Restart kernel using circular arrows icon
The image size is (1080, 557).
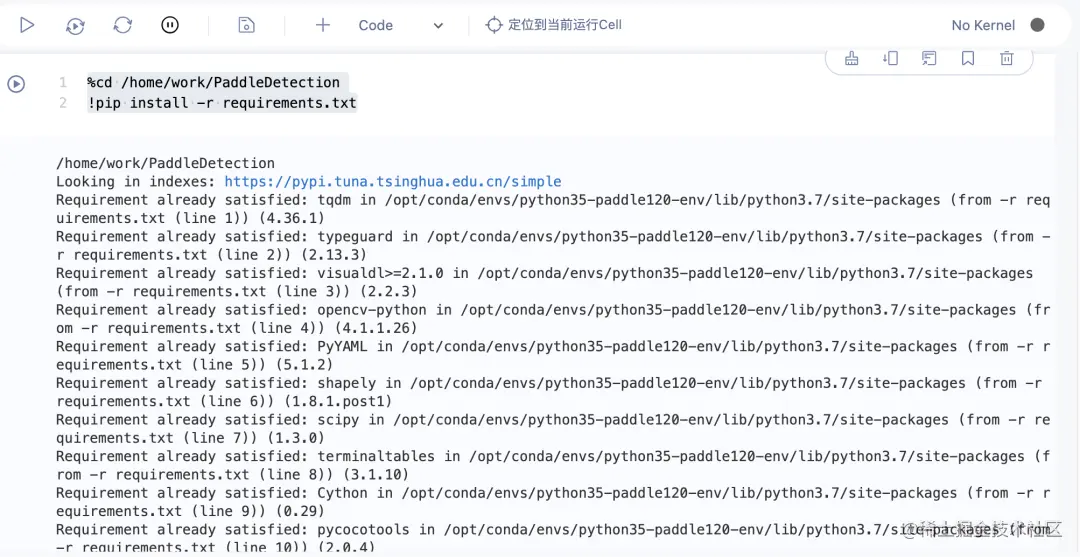pyautogui.click(x=123, y=25)
